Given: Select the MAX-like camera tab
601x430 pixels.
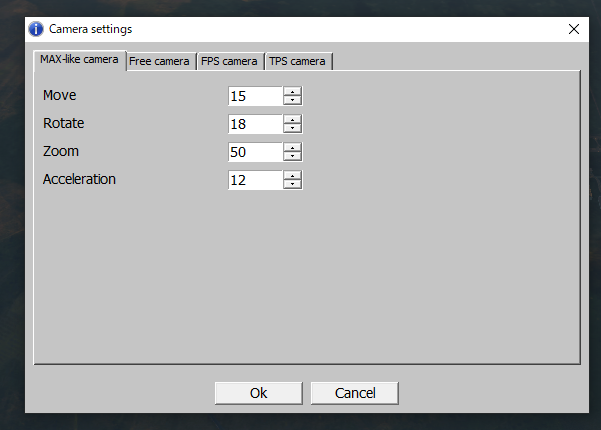Looking at the screenshot, I should point(80,60).
